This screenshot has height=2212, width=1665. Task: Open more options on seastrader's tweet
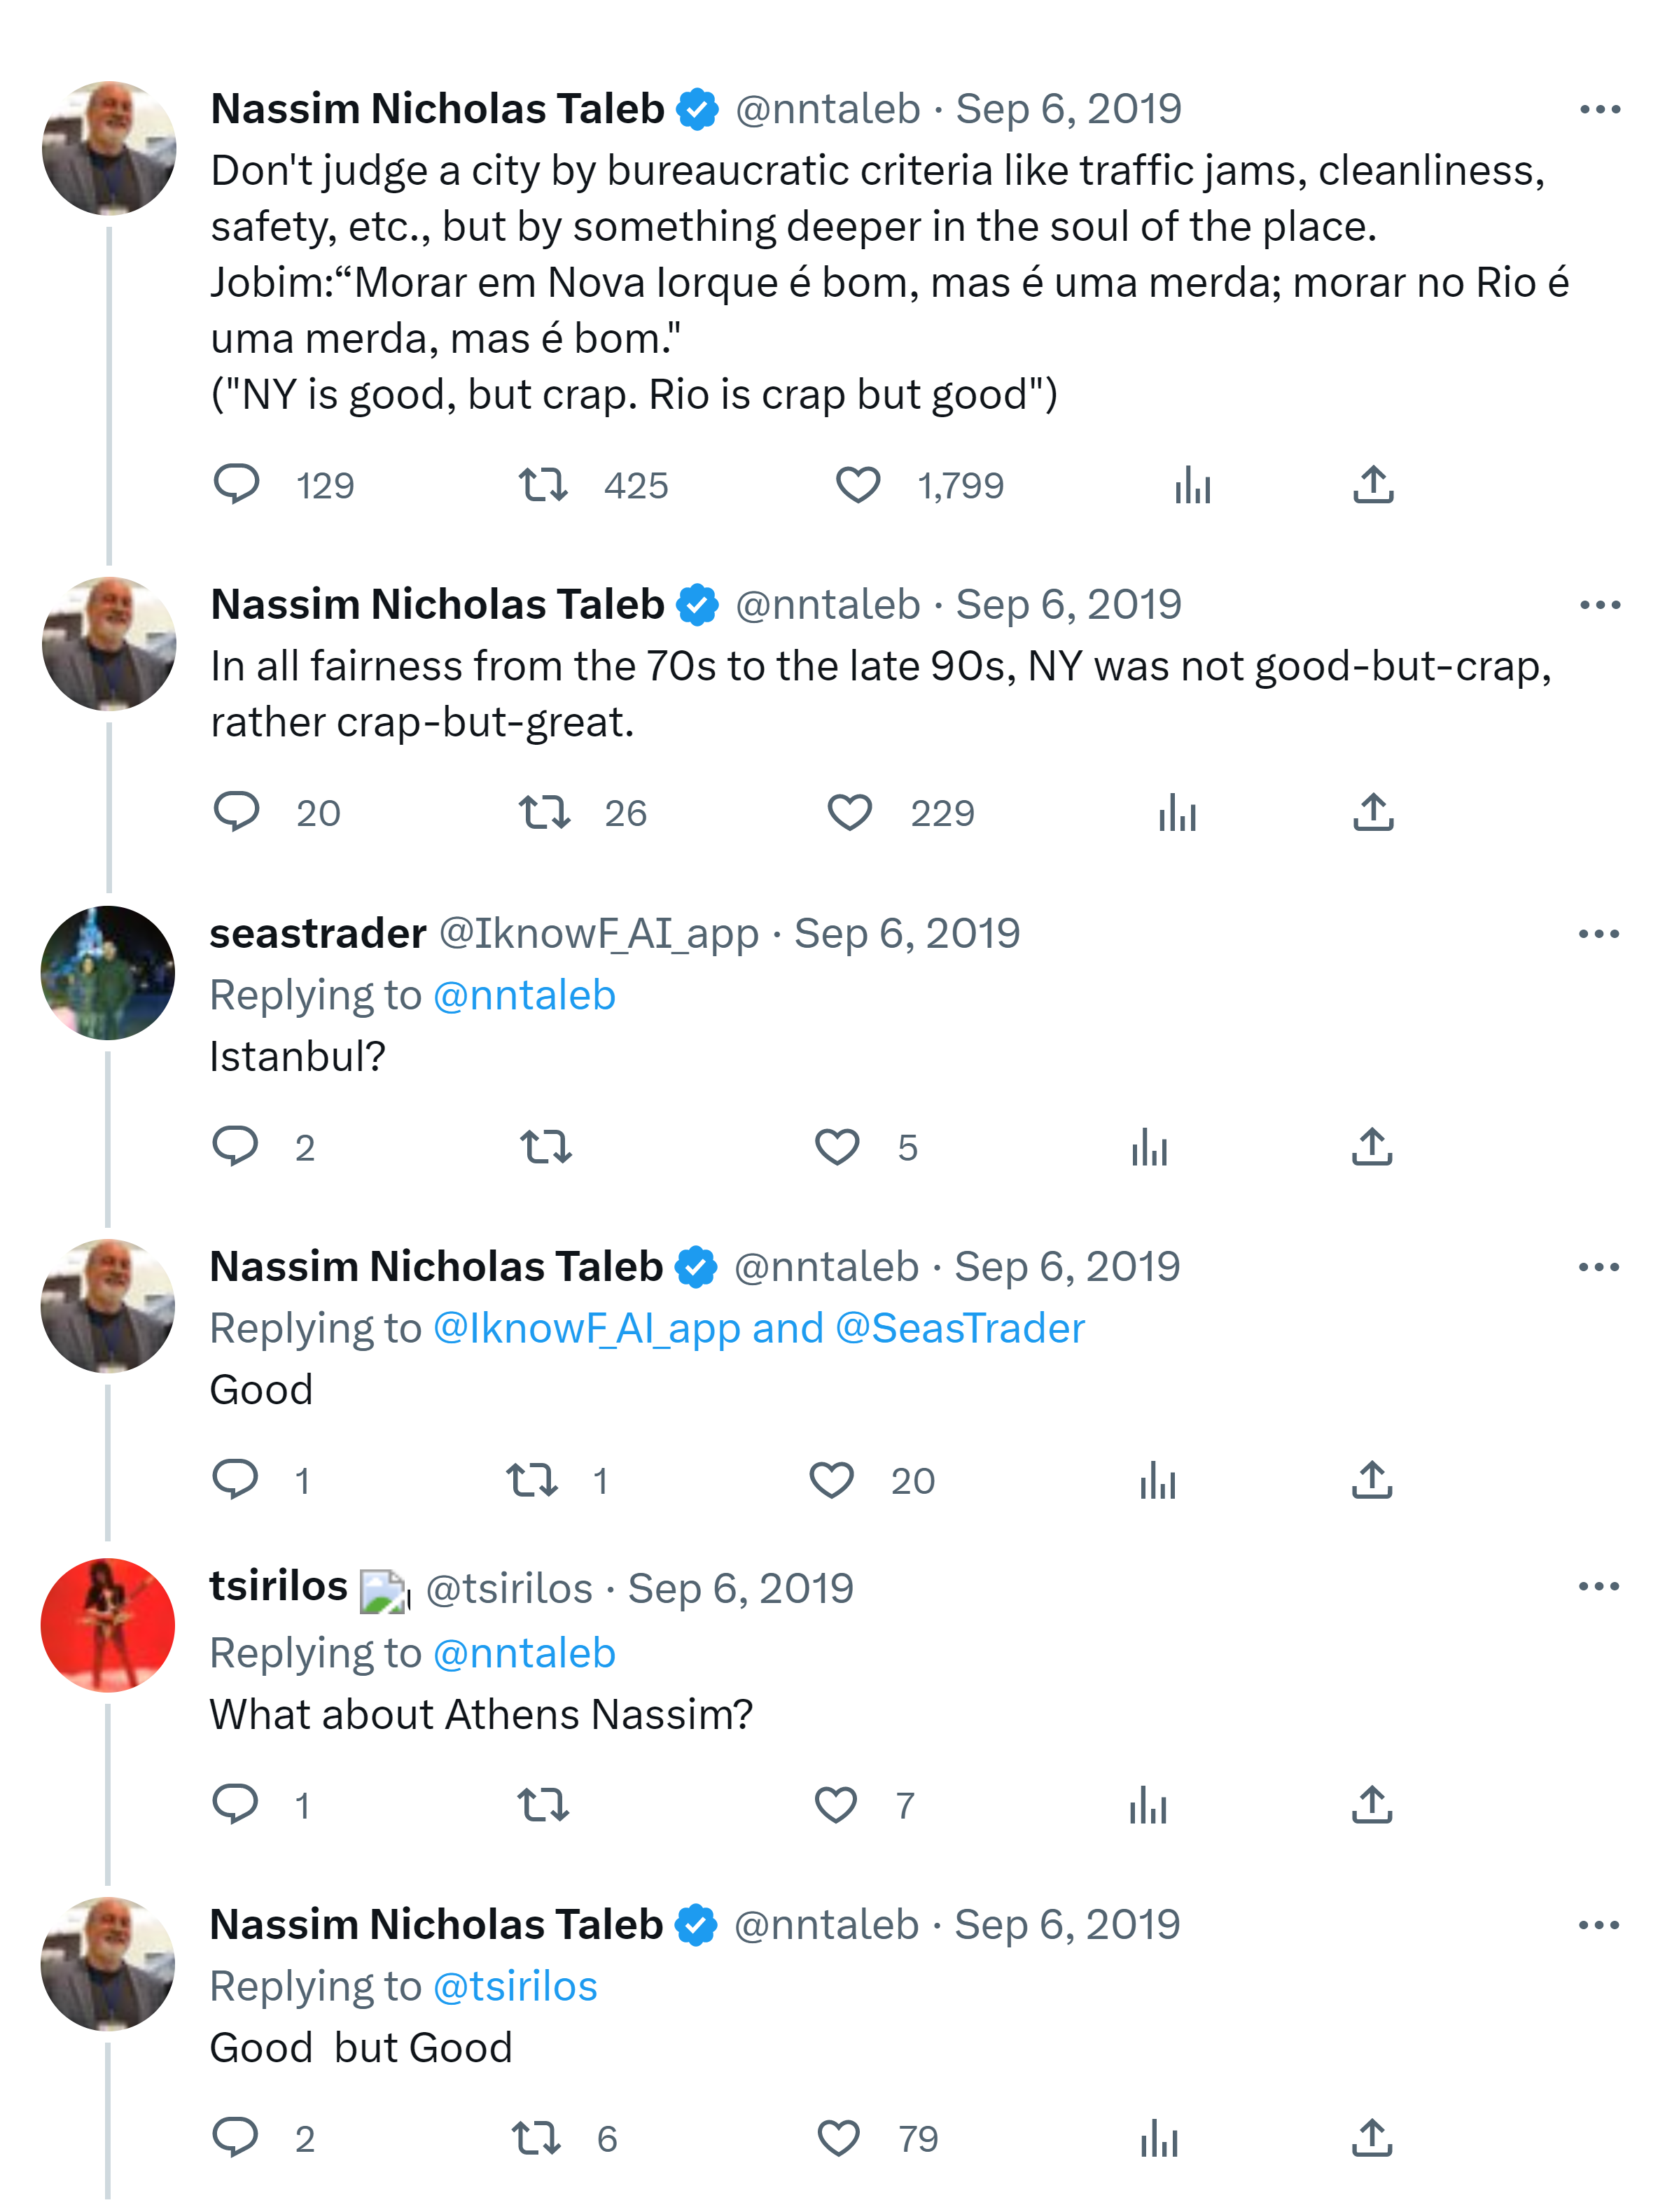pos(1598,934)
